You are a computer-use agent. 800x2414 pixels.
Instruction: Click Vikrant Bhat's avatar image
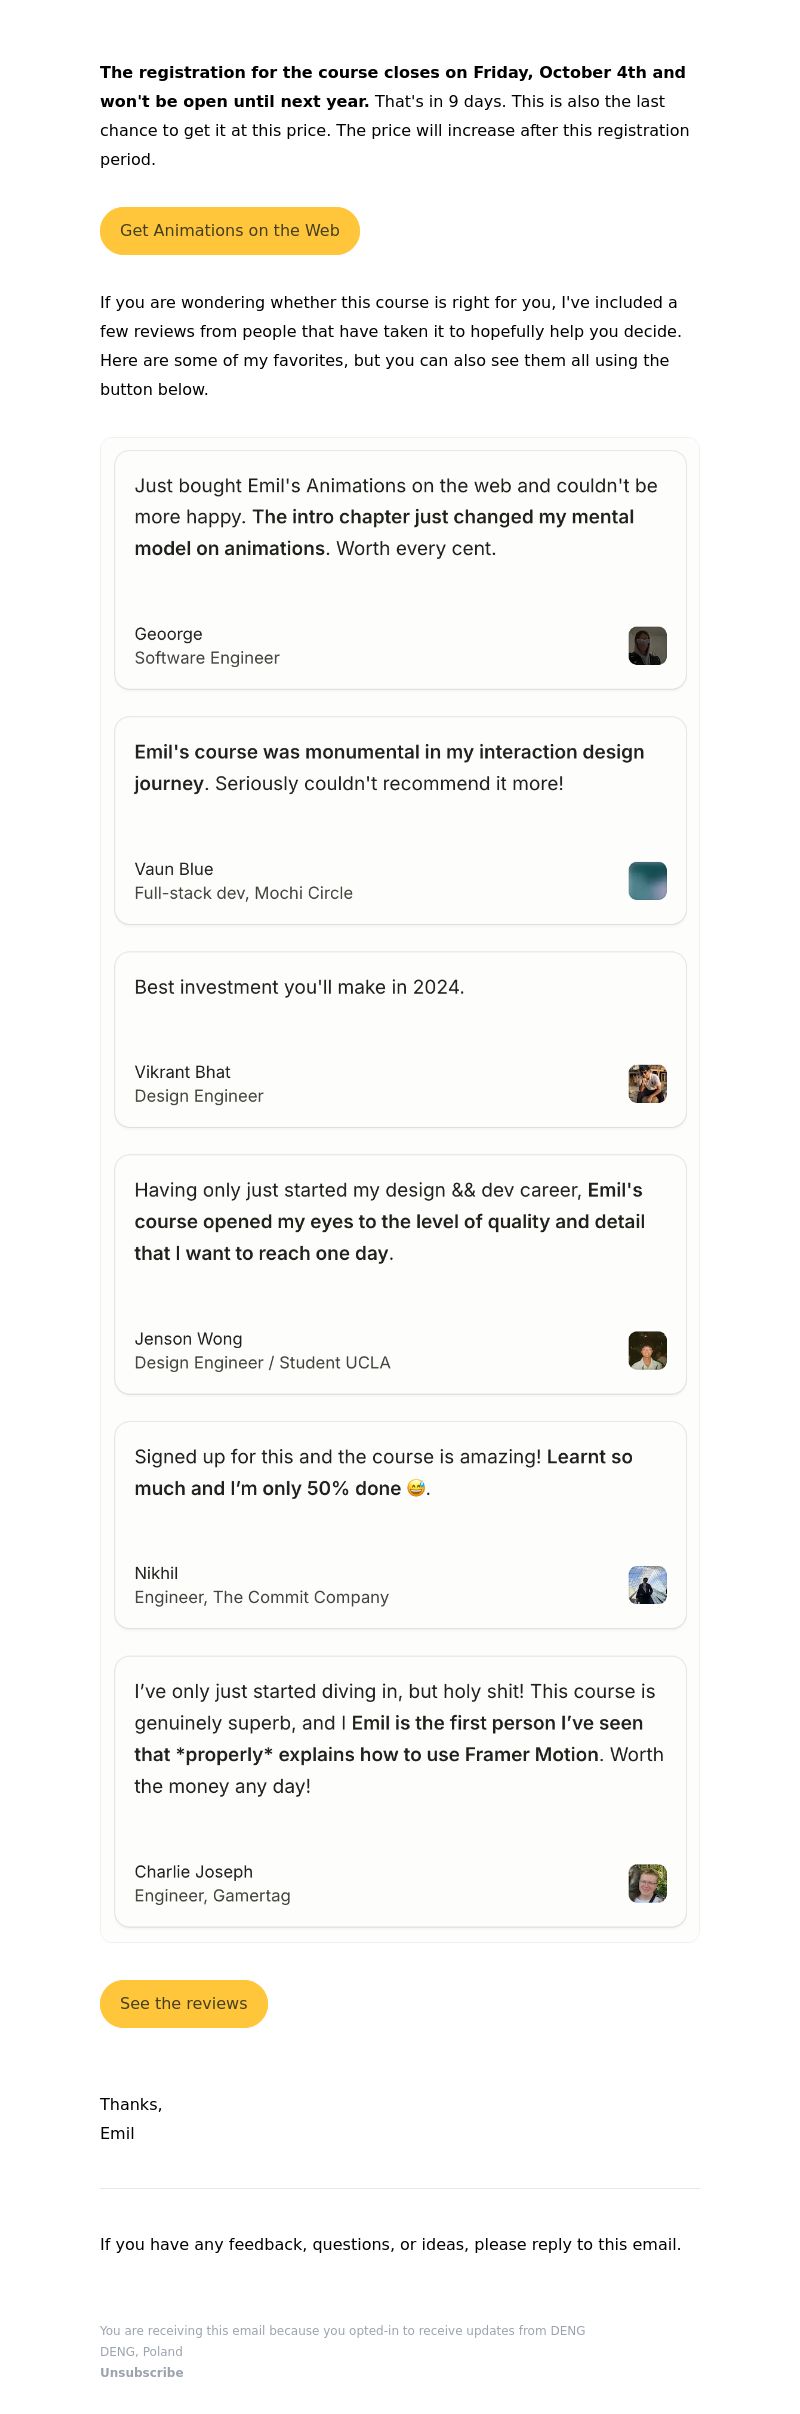coord(647,1084)
